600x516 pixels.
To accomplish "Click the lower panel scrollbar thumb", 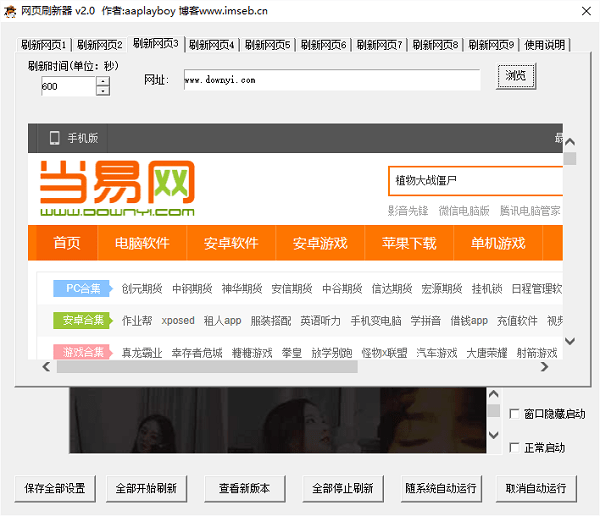I will pyautogui.click(x=494, y=410).
